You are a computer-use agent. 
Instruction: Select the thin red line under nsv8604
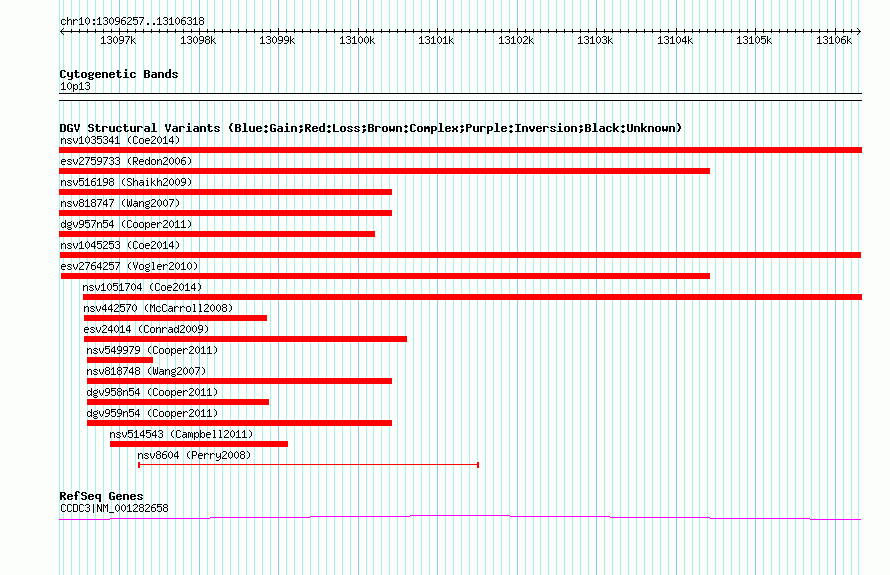tap(309, 465)
